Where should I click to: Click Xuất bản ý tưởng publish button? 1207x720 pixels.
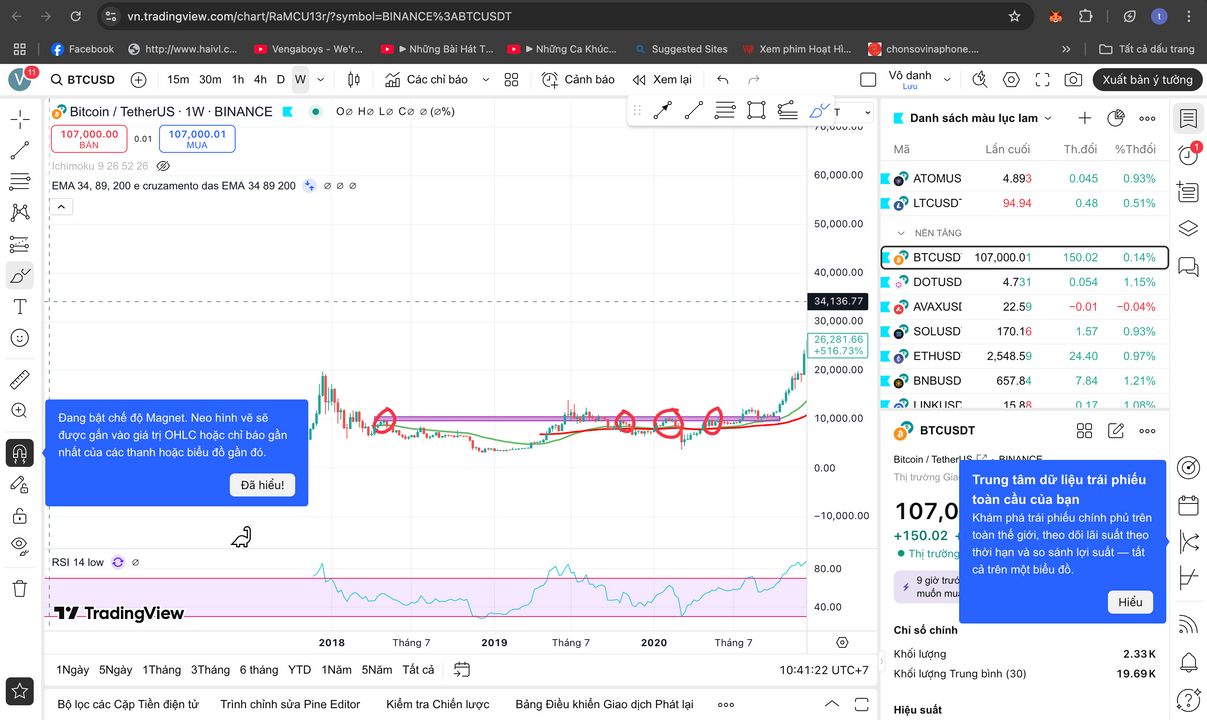point(1147,80)
